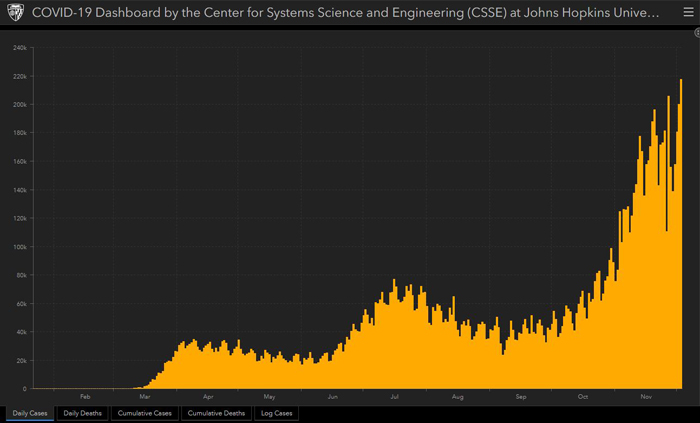700x423 pixels.
Task: Click the 100k label on the y-axis
Action: pos(20,247)
